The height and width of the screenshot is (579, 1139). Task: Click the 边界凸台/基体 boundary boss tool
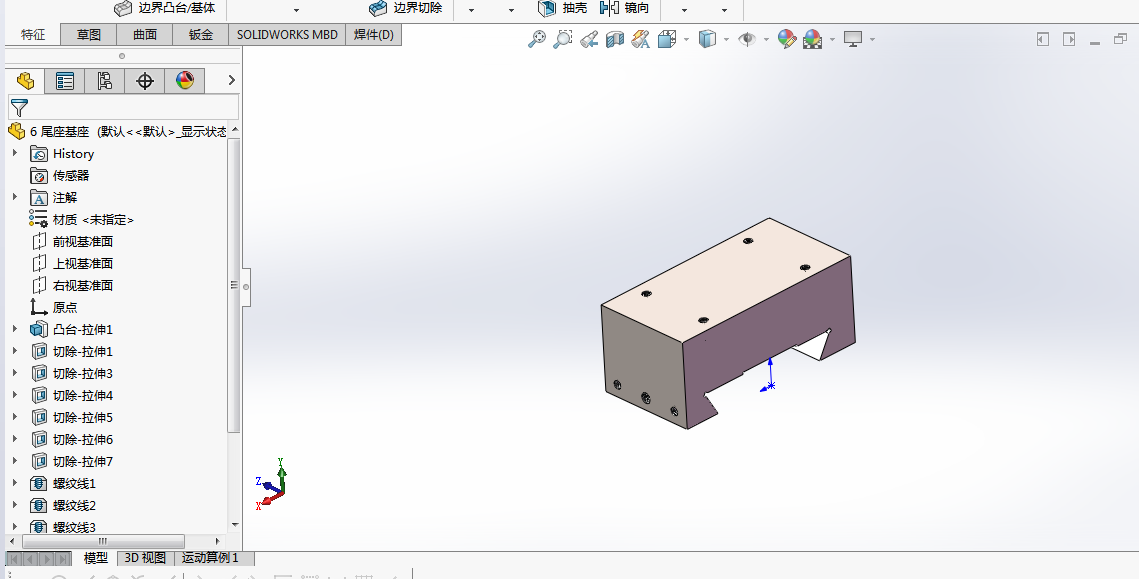tap(165, 8)
